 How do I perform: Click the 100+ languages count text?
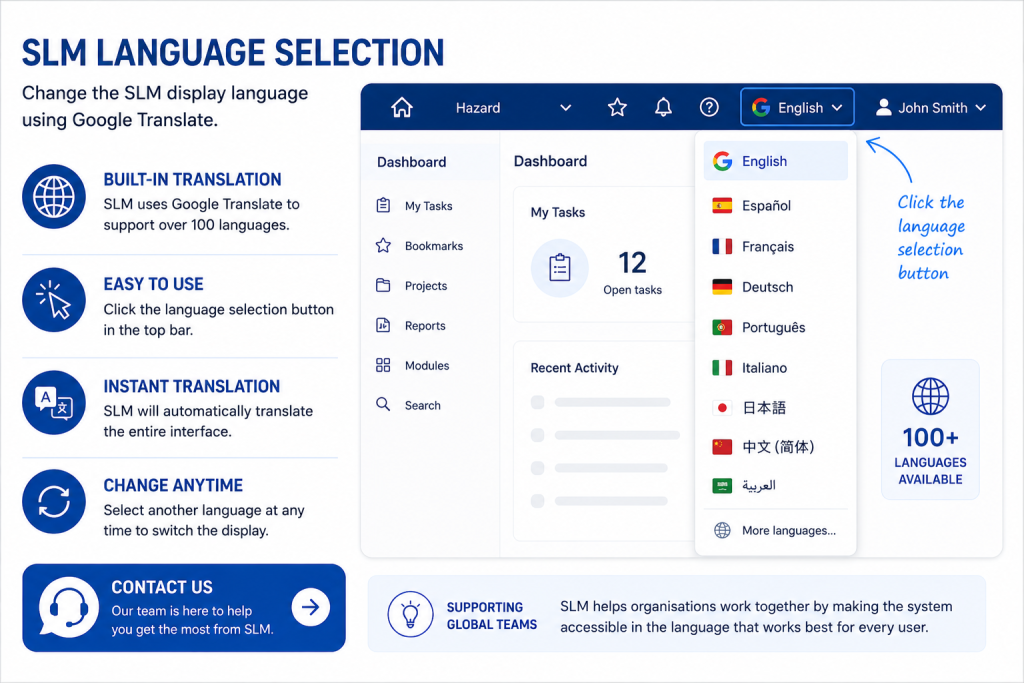click(x=930, y=437)
